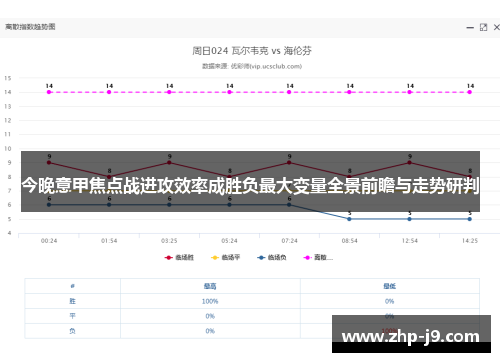The width and height of the screenshot is (500, 362).
Task: Select the red data point at 12:54
Action: point(409,163)
